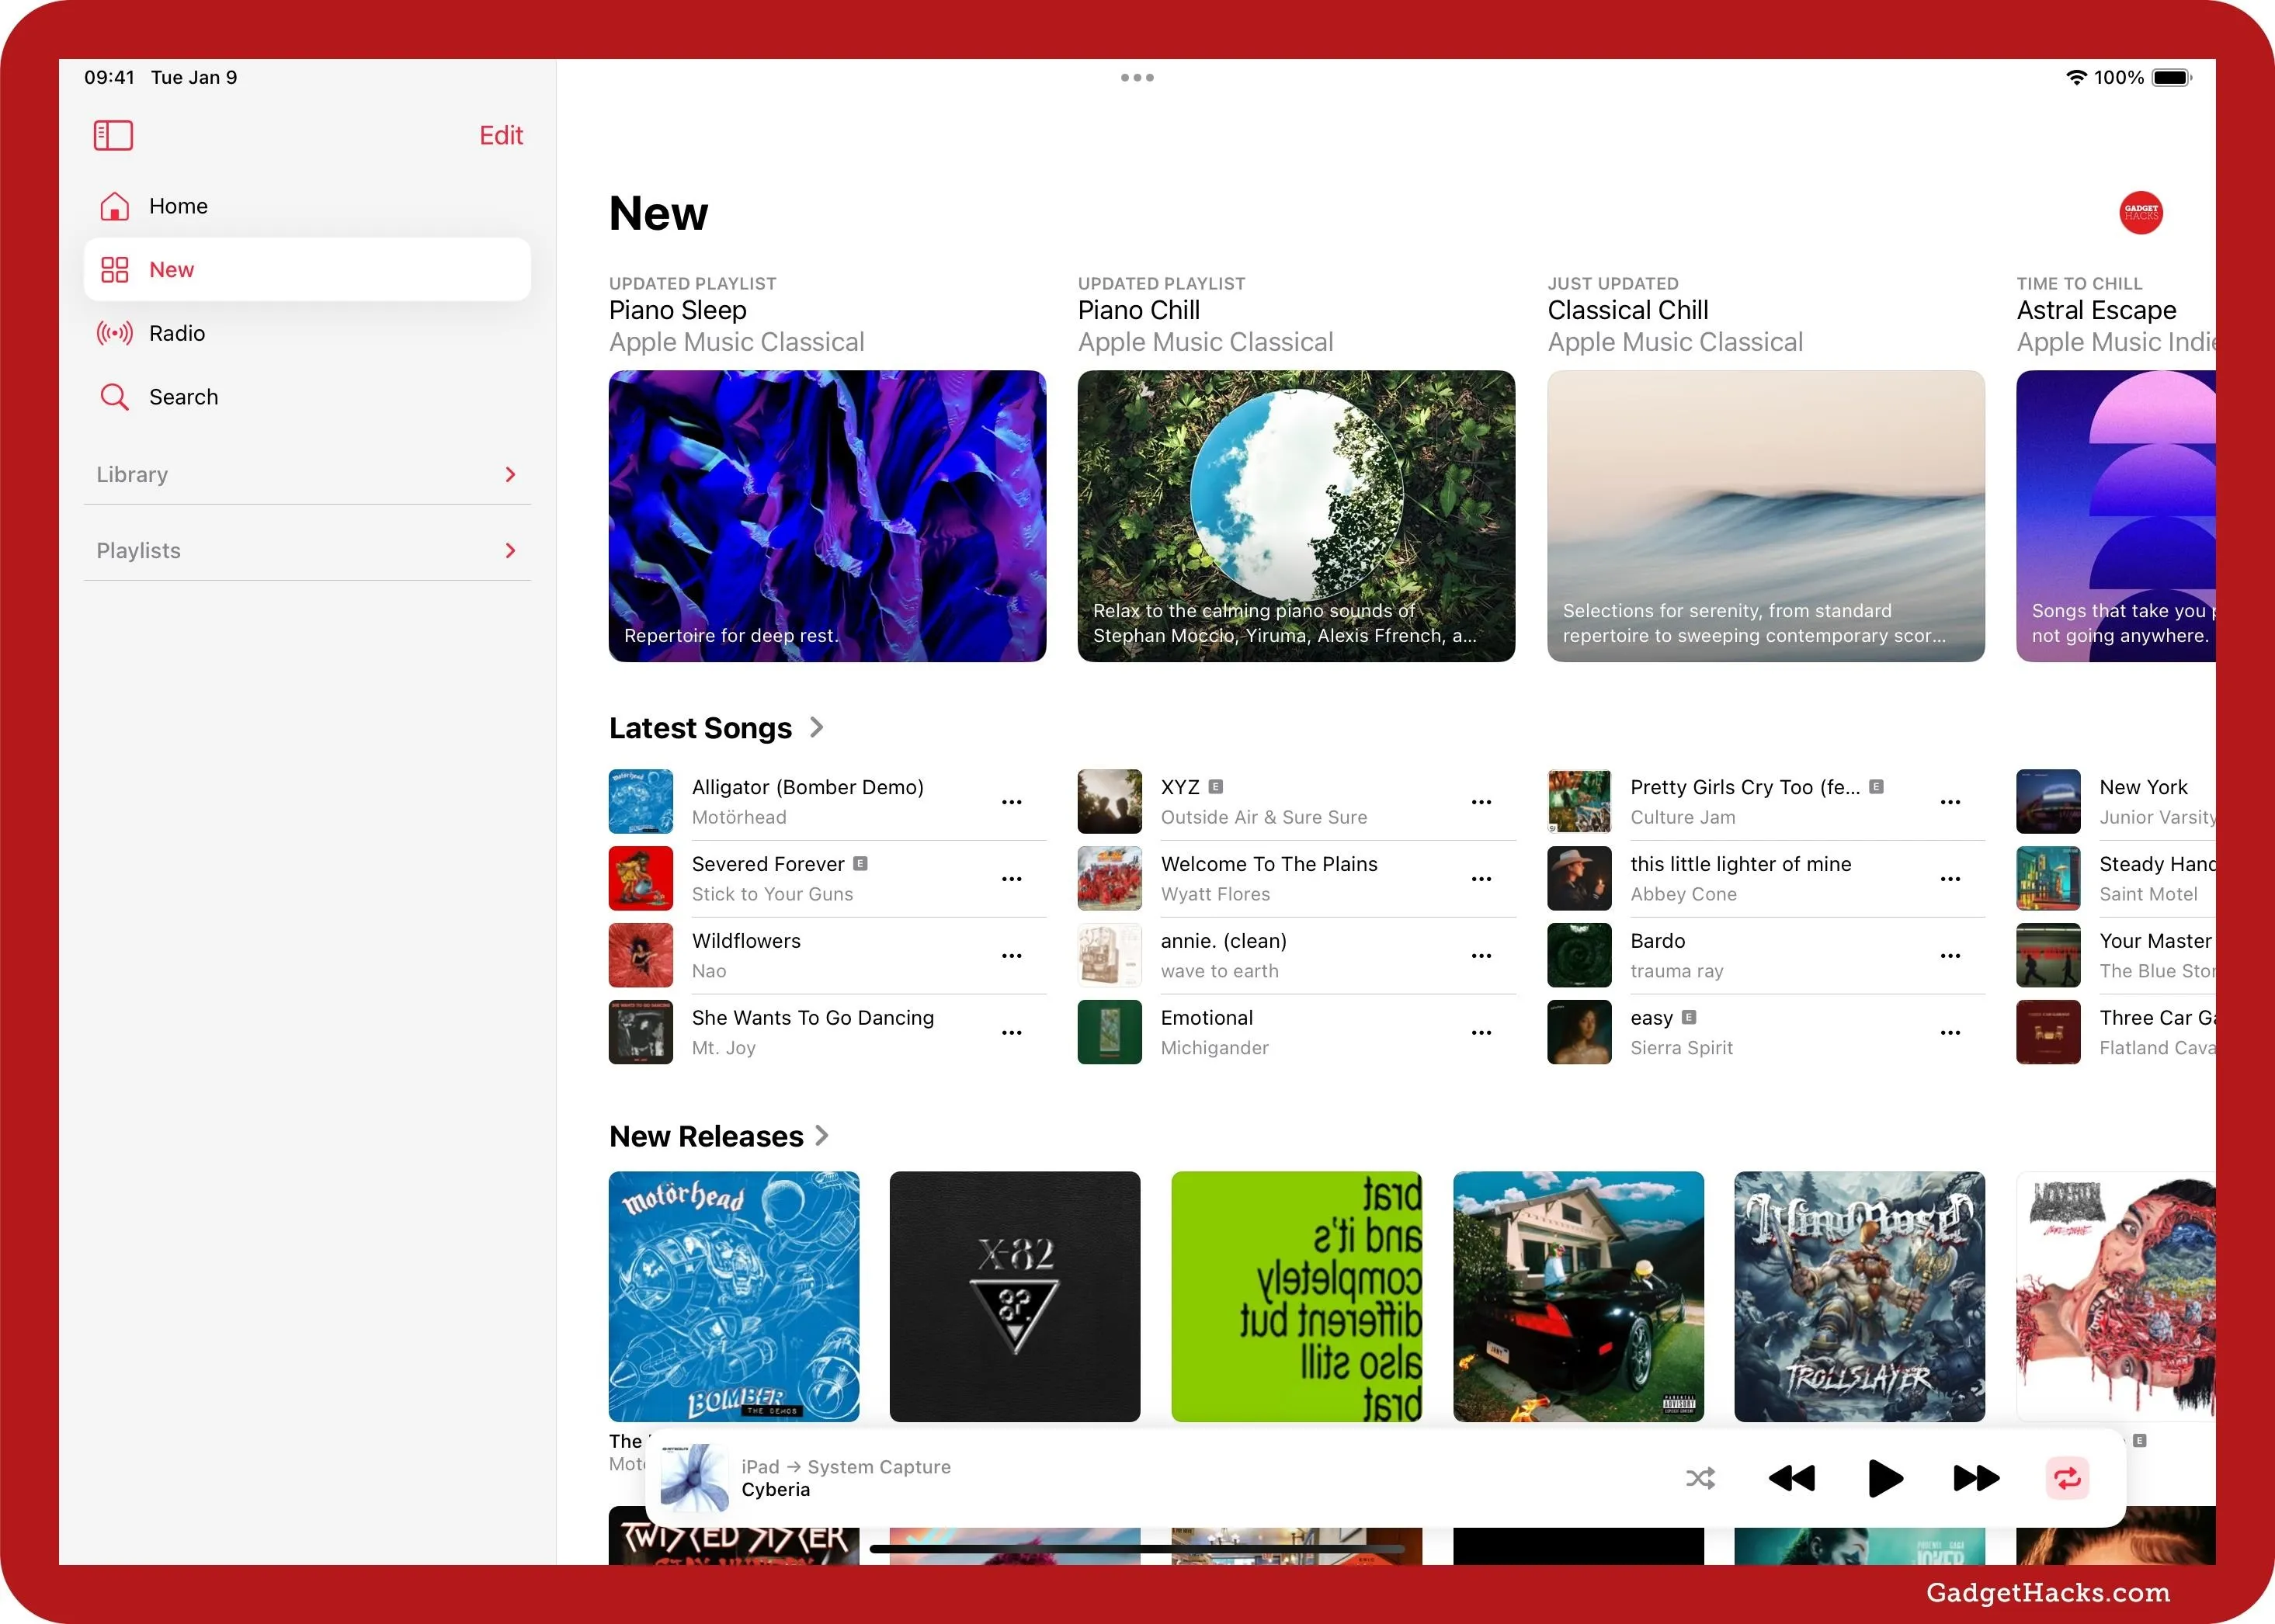Toggle repeat in the mini player
This screenshot has height=1624, width=2275.
point(2067,1478)
